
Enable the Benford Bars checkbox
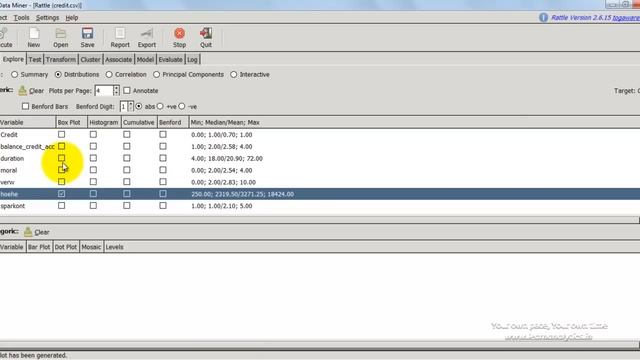tap(26, 106)
